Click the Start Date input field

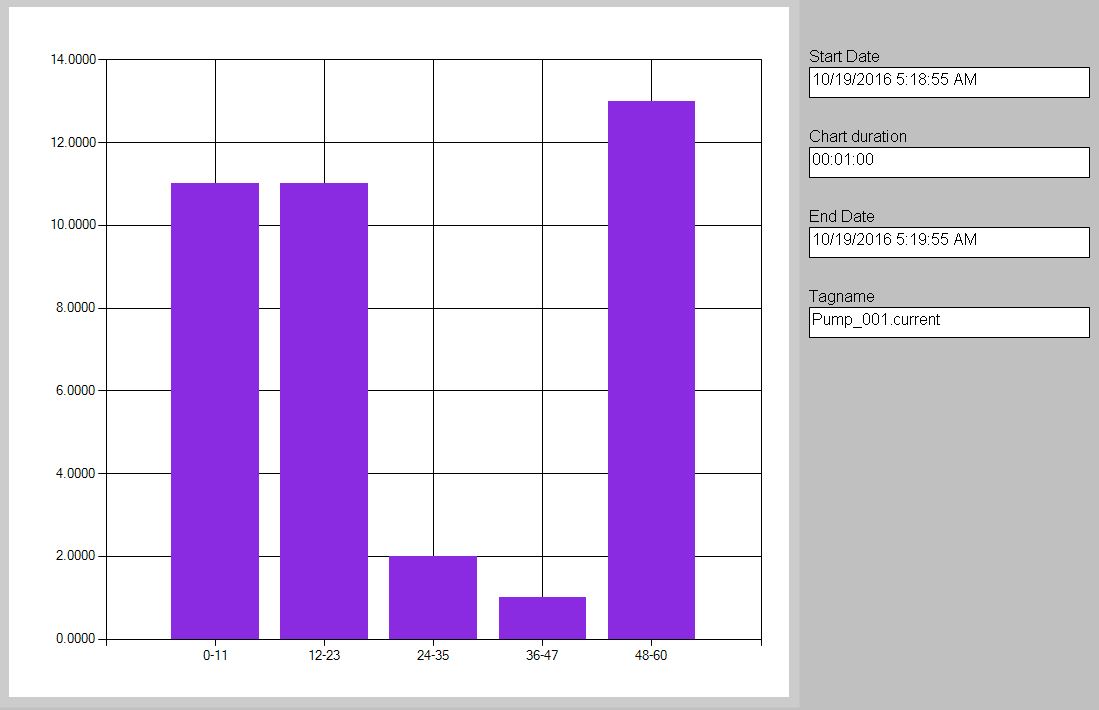pos(948,82)
